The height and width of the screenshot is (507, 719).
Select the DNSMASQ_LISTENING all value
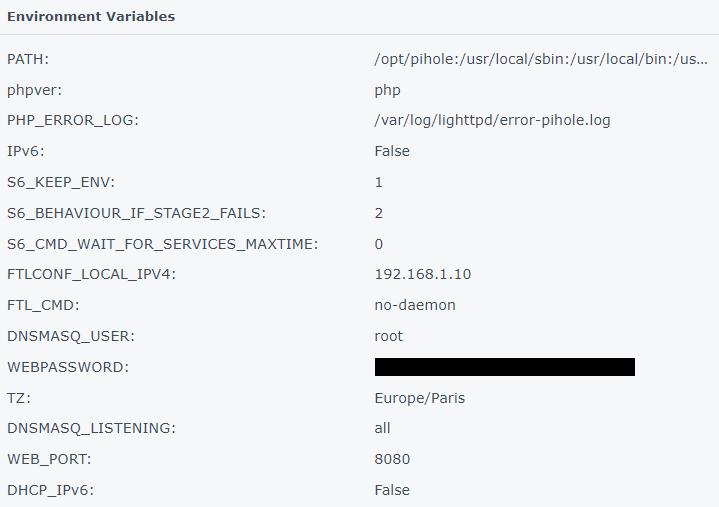tap(382, 428)
